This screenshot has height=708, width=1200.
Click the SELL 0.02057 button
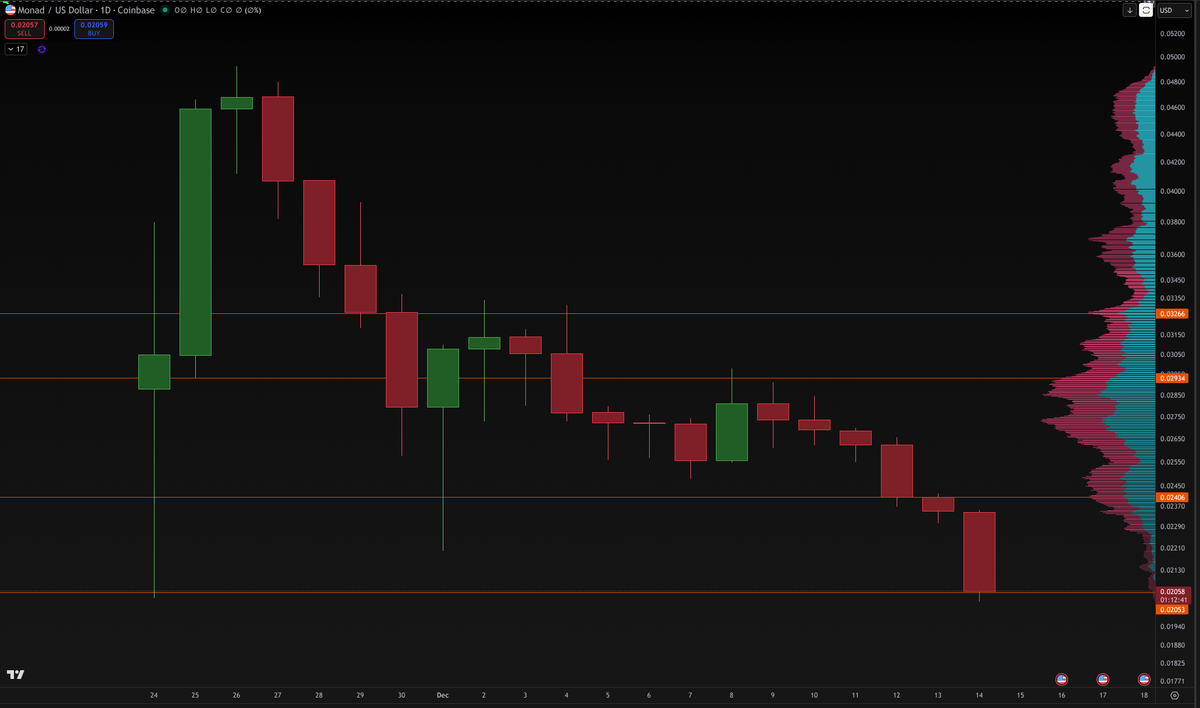24,29
